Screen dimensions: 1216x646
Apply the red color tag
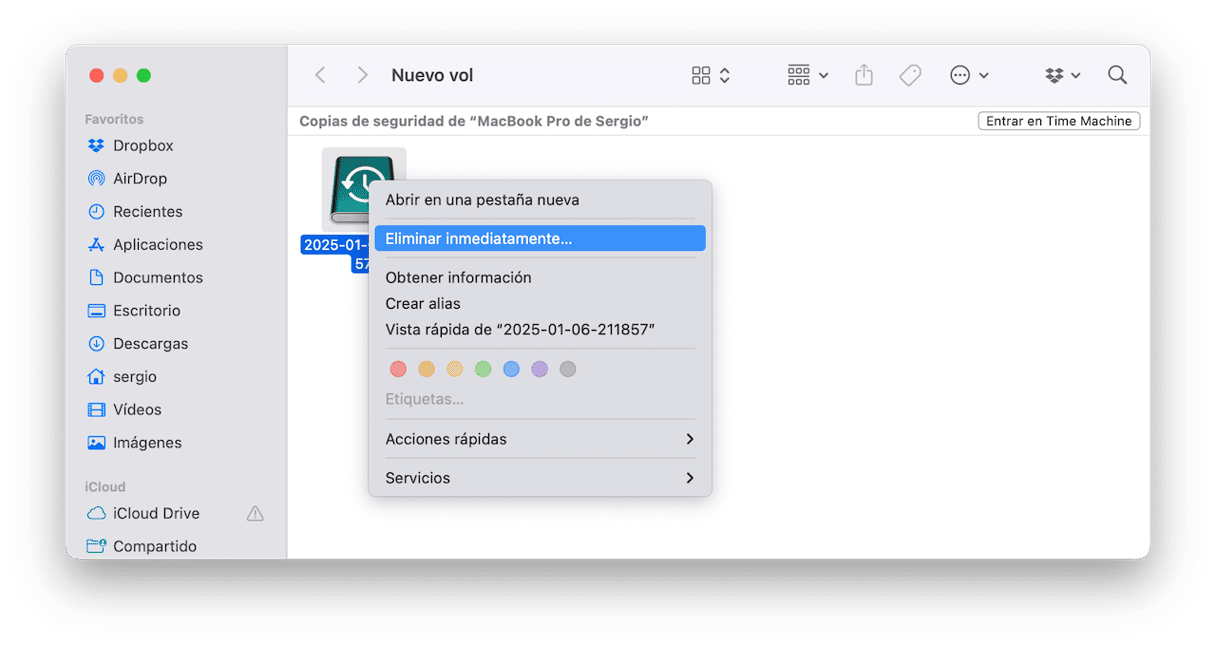[x=398, y=369]
